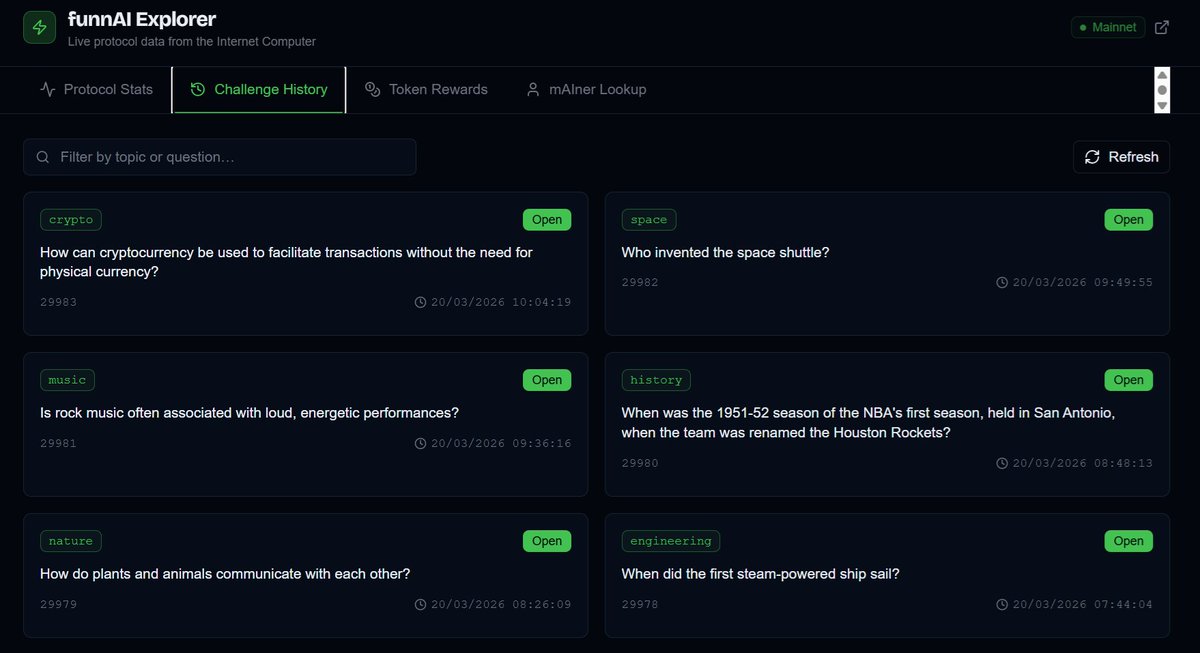Click the funnAI Explorer title
This screenshot has height=653, width=1200.
point(142,19)
